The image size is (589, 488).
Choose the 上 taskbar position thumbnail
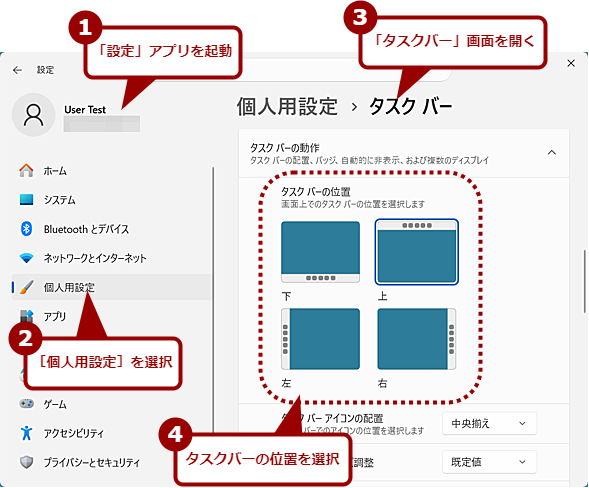click(x=417, y=252)
